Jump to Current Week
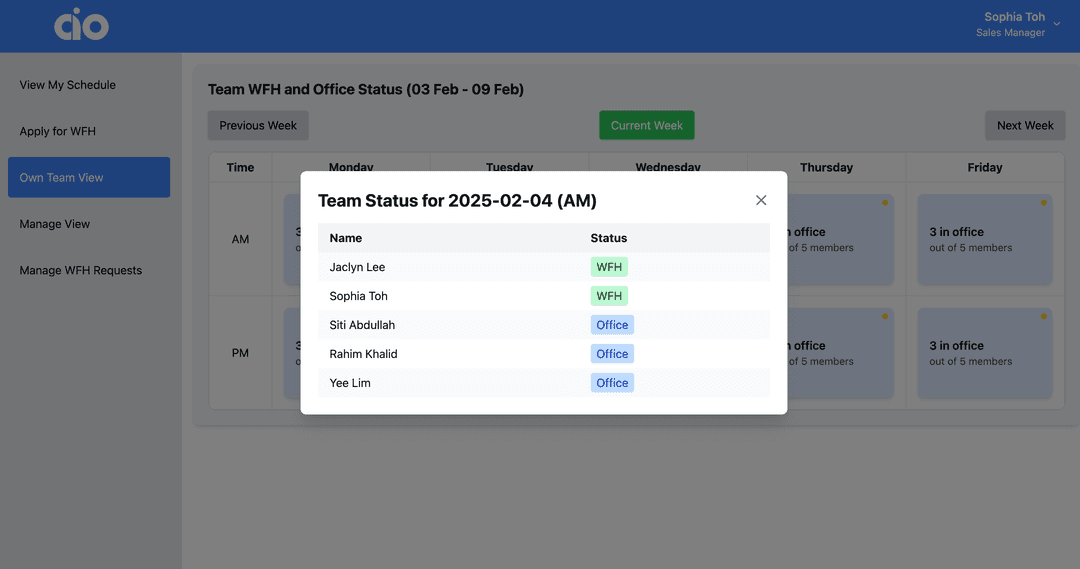 pos(646,125)
